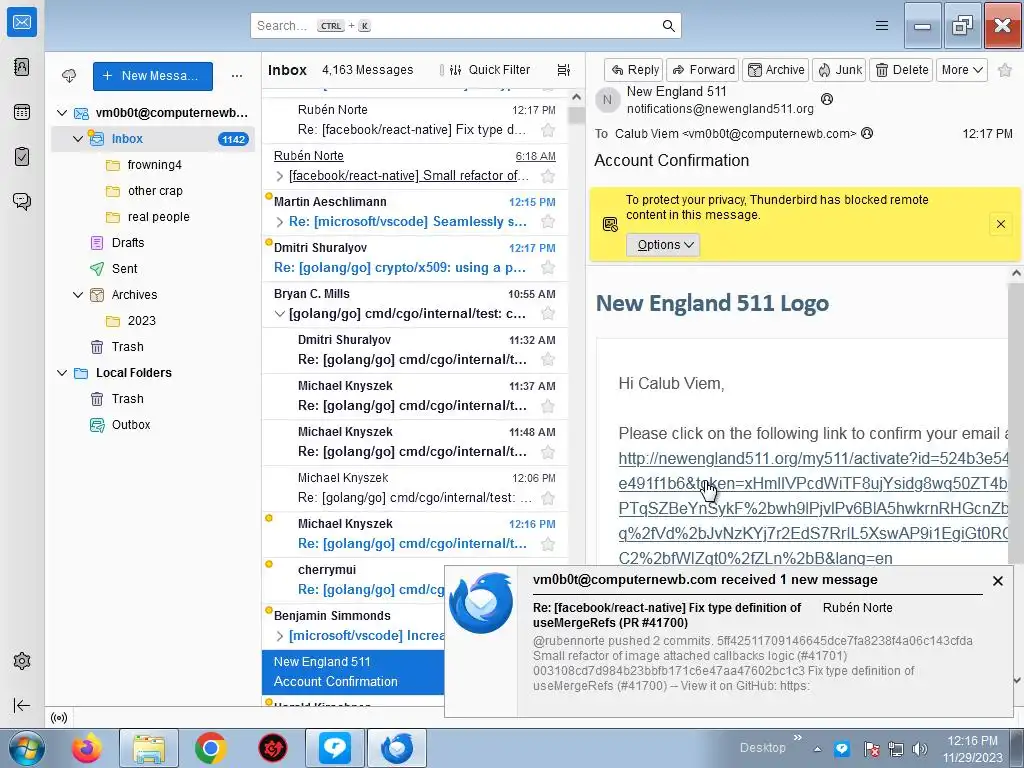The width and height of the screenshot is (1024, 768).
Task: Open remote content Options dropdown
Action: click(663, 245)
